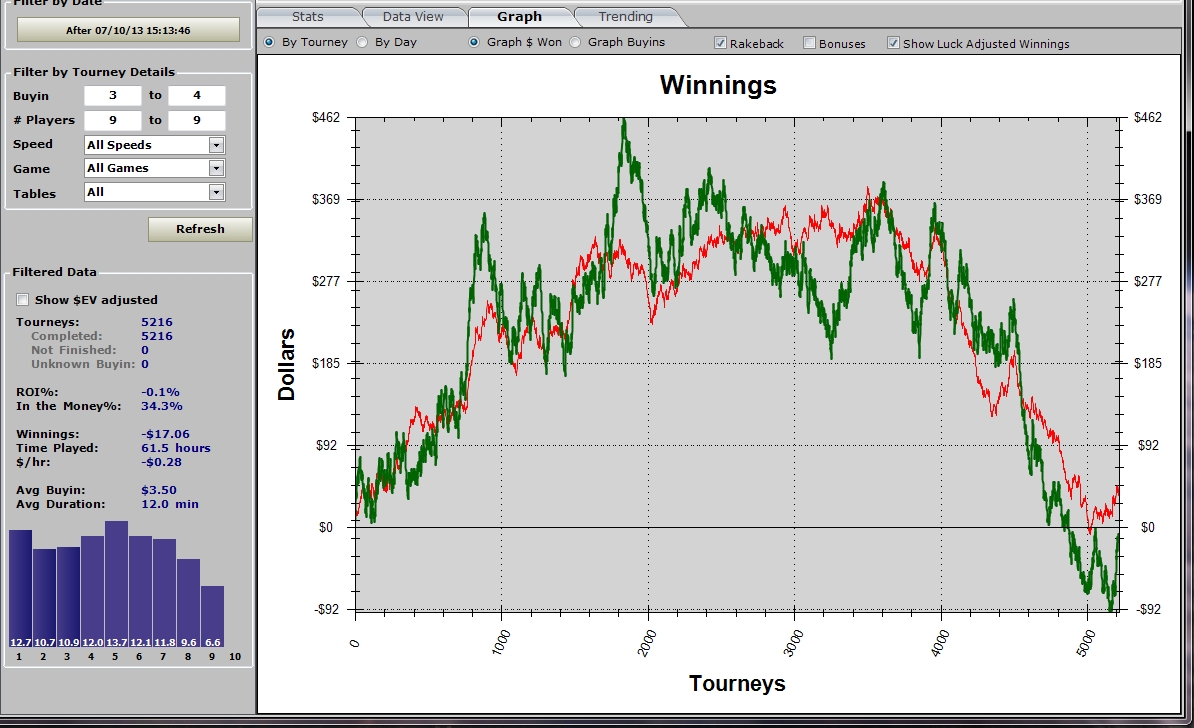This screenshot has width=1194, height=728.
Task: Select the Trending tab
Action: point(625,17)
